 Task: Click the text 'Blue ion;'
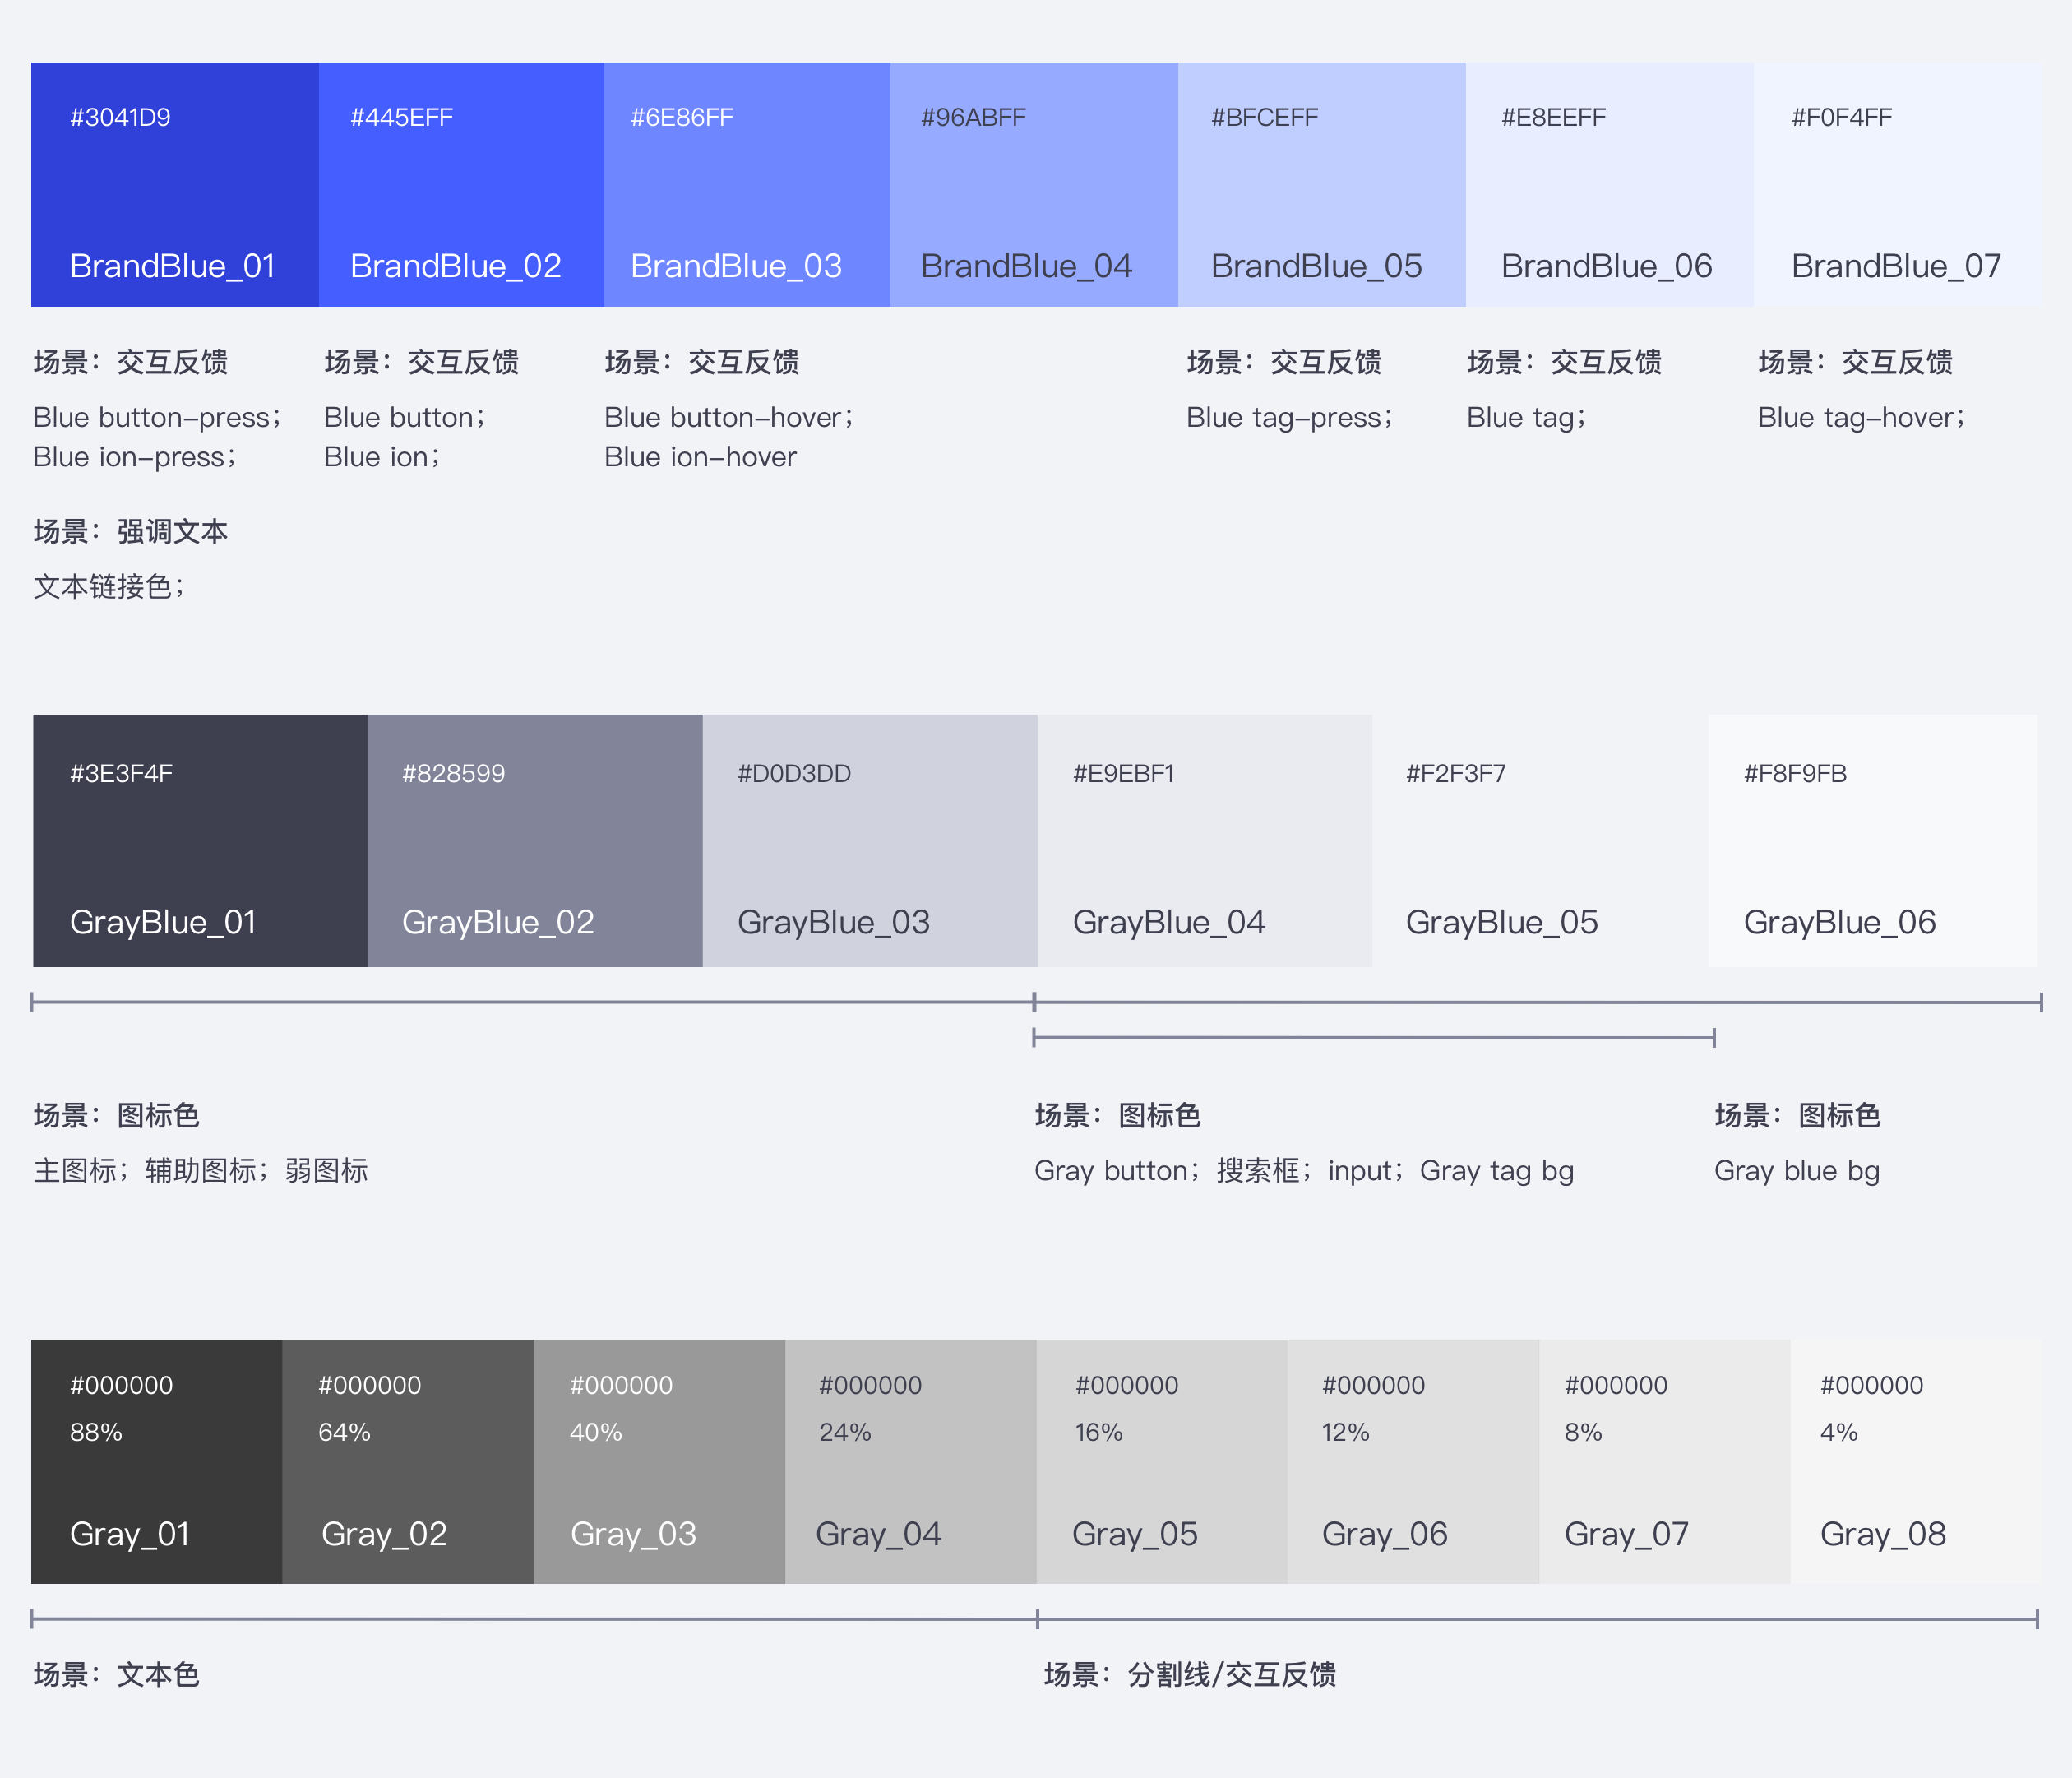381,458
